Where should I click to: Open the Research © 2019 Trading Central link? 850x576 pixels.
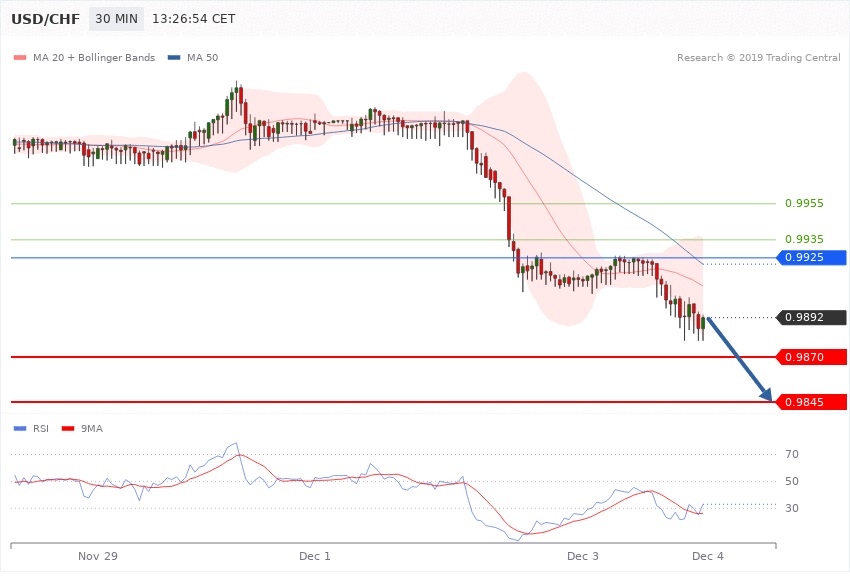pyautogui.click(x=758, y=58)
